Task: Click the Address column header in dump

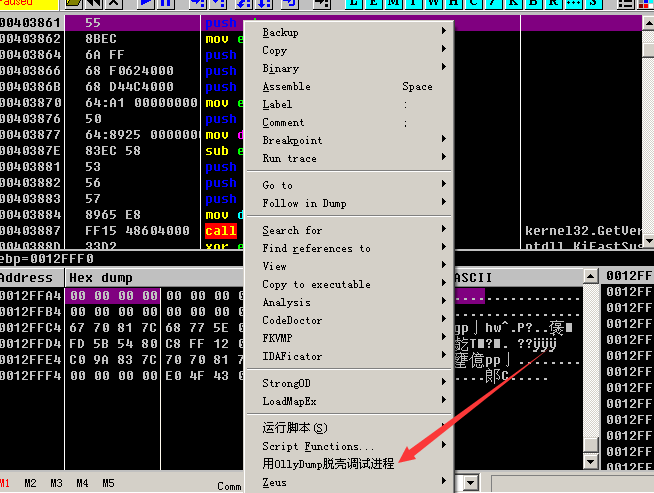Action: coord(32,277)
